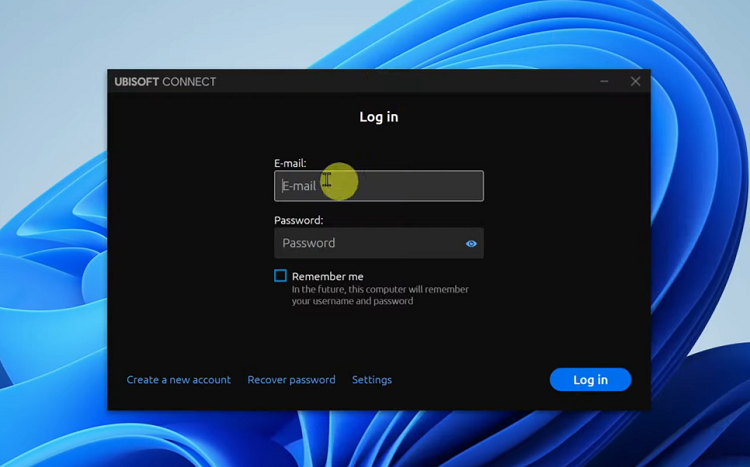
Task: Show password using the eye icon
Action: click(x=471, y=244)
